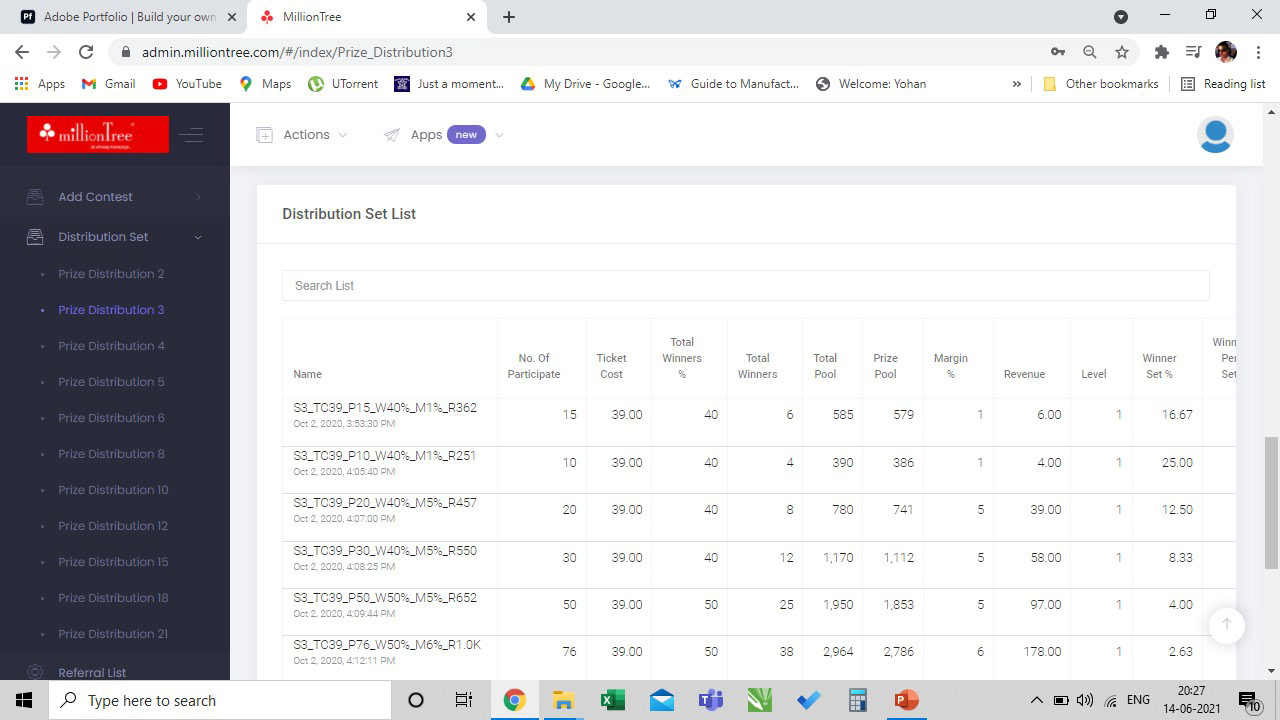Click Revenue value 178.00
This screenshot has width=1280, height=720.
pos(1042,652)
